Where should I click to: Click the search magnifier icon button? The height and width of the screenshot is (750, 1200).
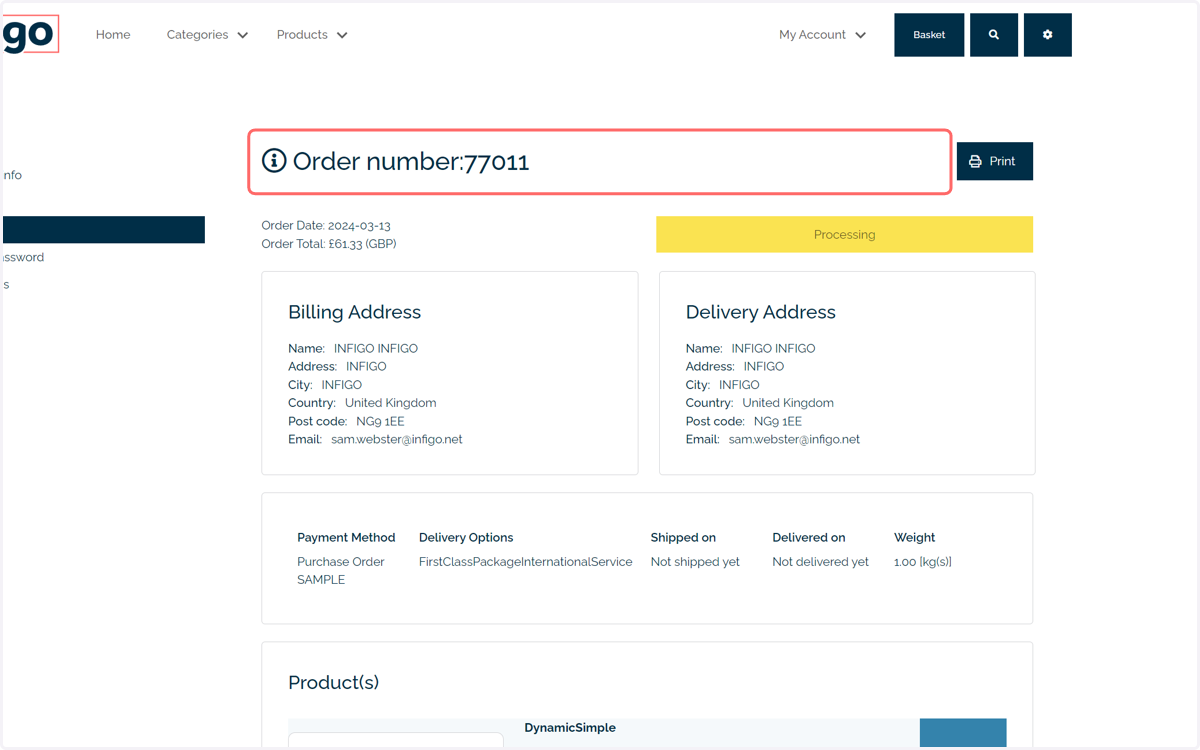[x=993, y=35]
